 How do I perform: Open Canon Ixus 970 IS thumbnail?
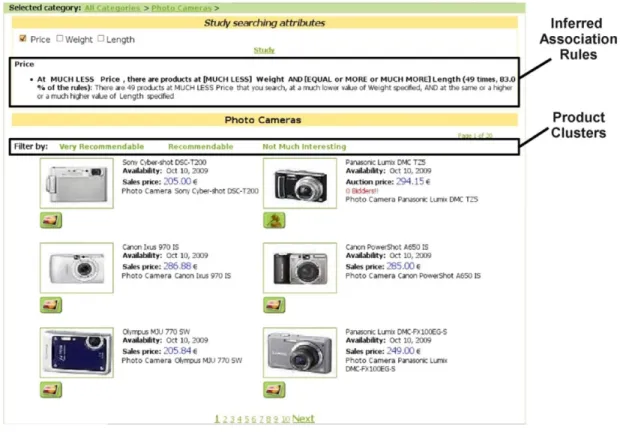click(x=77, y=268)
